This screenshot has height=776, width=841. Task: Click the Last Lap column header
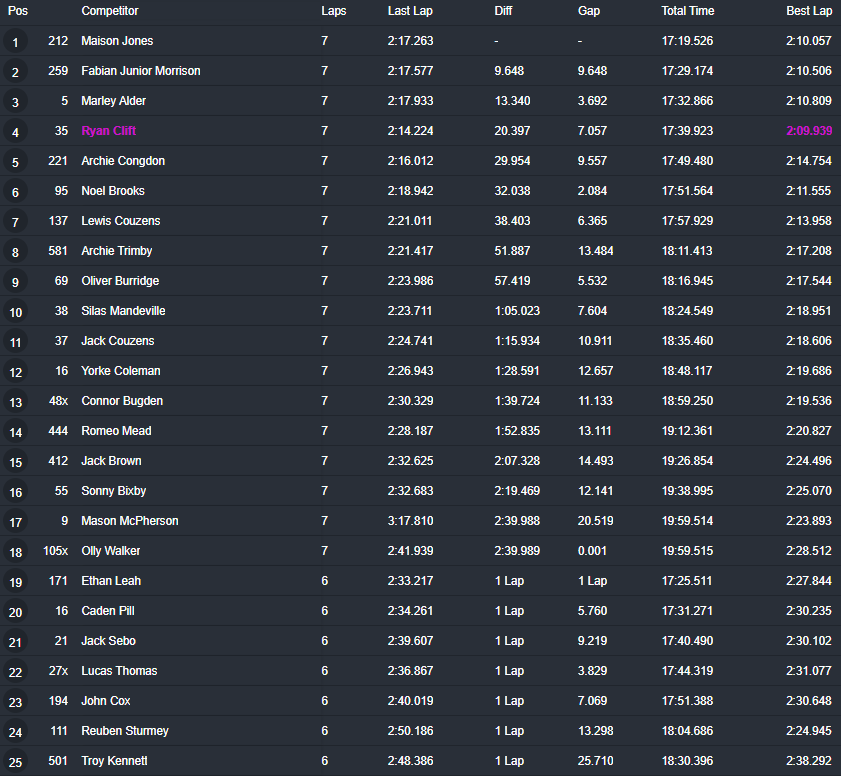coord(410,11)
